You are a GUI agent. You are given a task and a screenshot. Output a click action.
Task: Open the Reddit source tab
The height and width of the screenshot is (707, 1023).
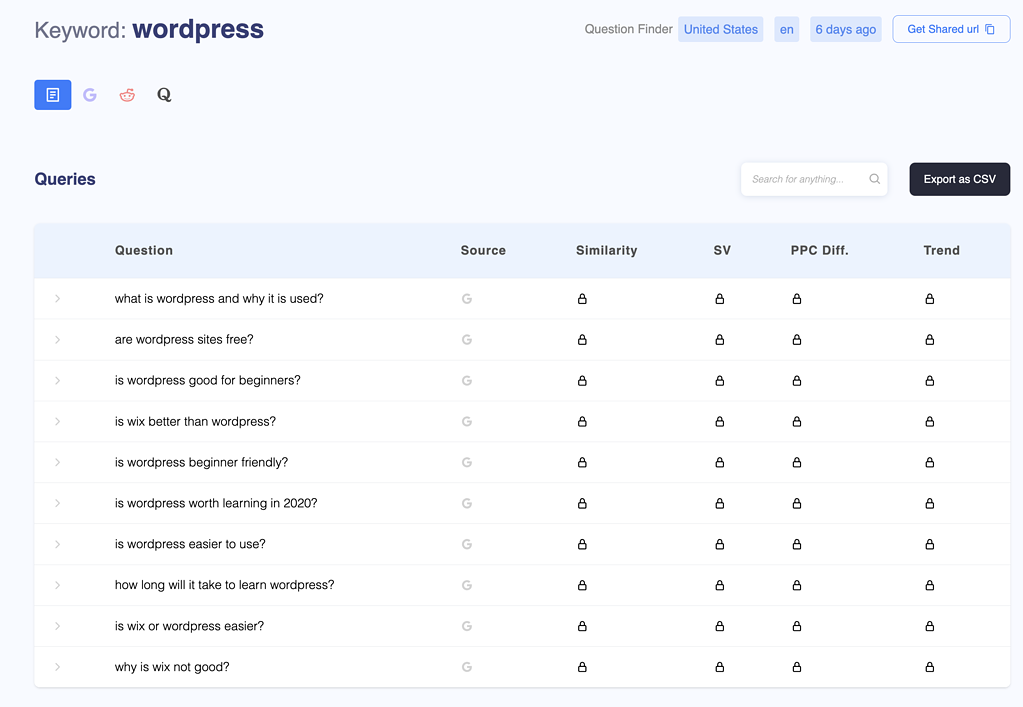pos(127,95)
